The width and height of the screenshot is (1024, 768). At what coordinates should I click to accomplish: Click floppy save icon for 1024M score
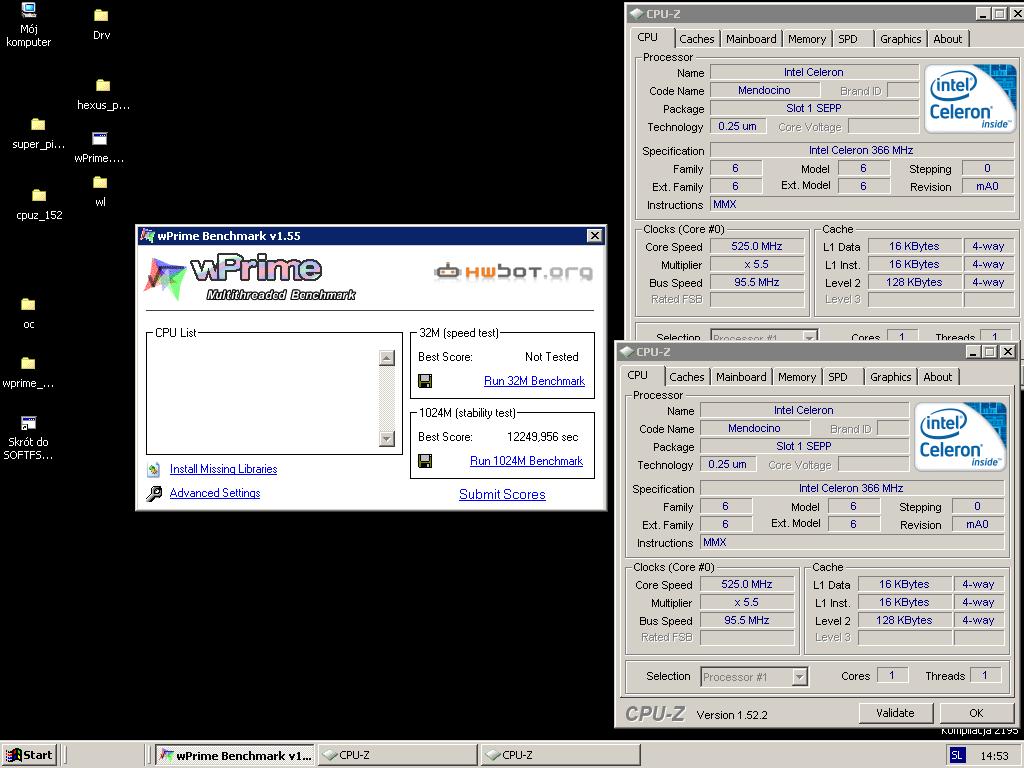[x=425, y=461]
